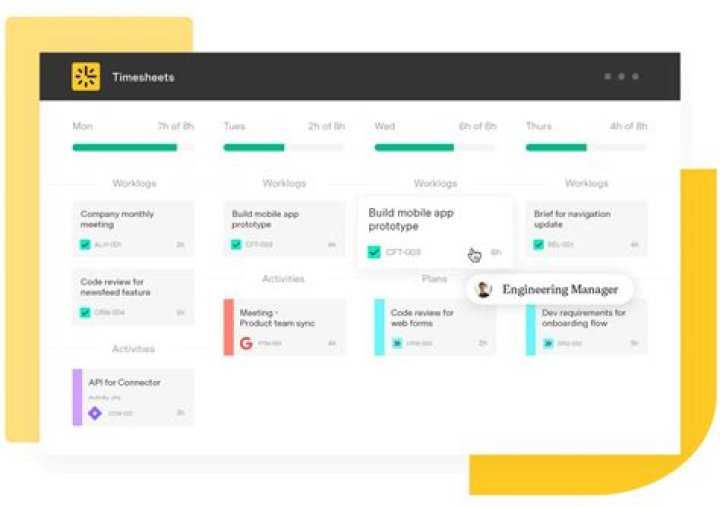The image size is (720, 507).
Task: Open the Brief for navigation update worklog
Action: pyautogui.click(x=586, y=228)
